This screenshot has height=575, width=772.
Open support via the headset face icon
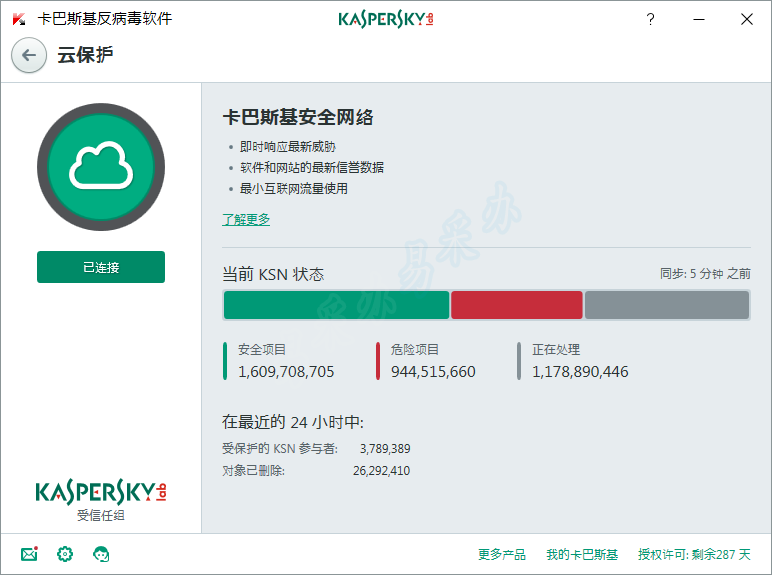pyautogui.click(x=101, y=554)
